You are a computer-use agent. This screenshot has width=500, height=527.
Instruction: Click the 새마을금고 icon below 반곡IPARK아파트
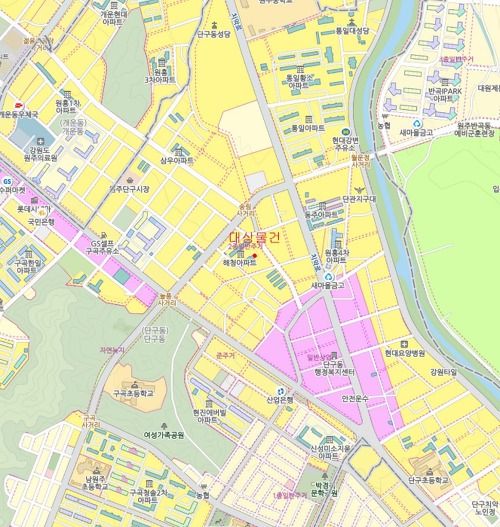[417, 124]
